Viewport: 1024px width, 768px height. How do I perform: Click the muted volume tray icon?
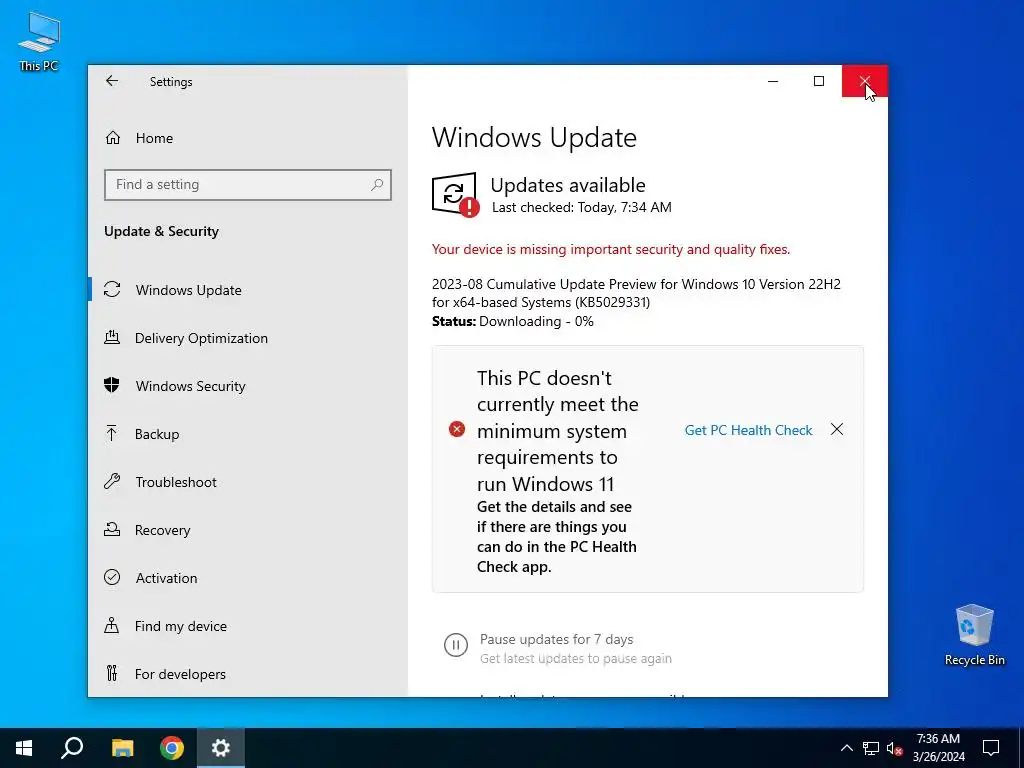pos(895,748)
